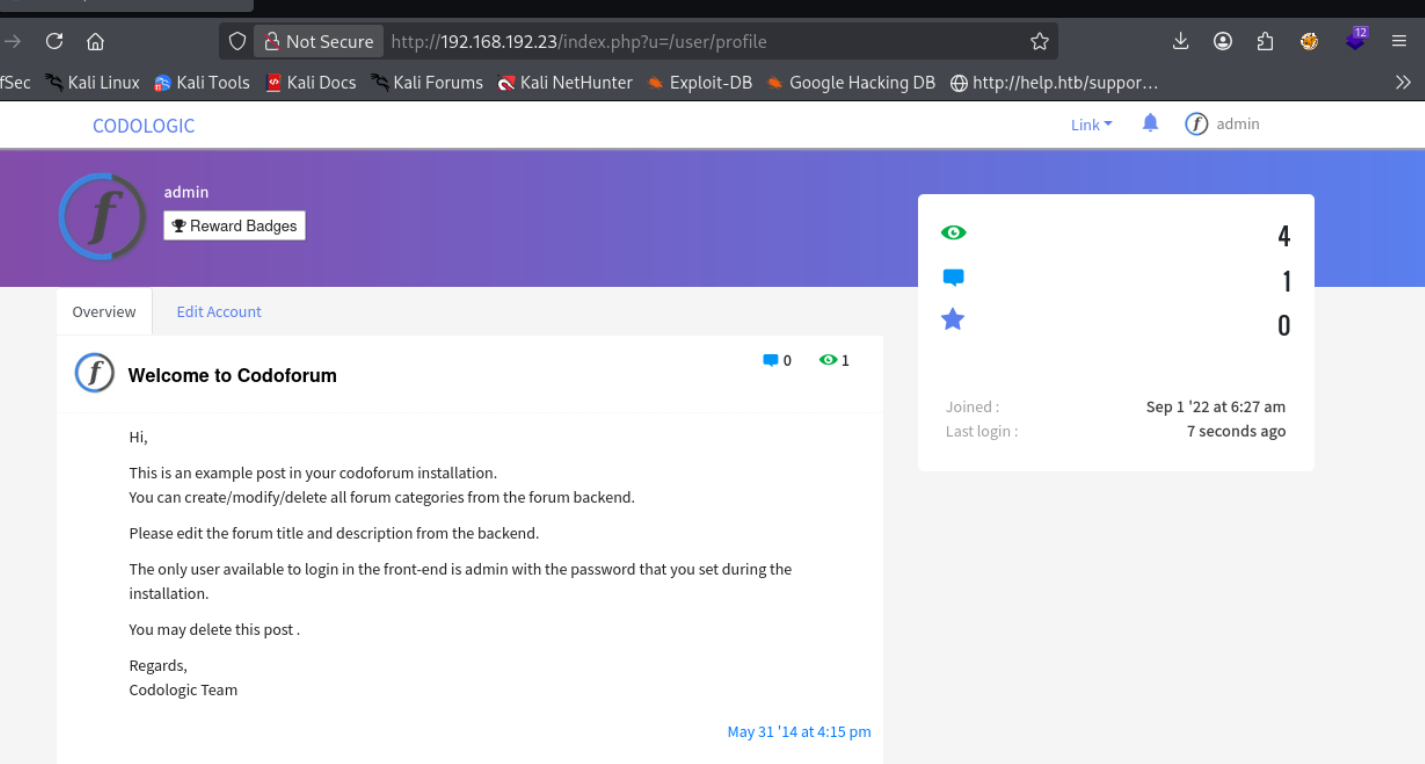Open the browser extensions puzzle icon
Image resolution: width=1425 pixels, height=764 pixels.
coord(1265,41)
